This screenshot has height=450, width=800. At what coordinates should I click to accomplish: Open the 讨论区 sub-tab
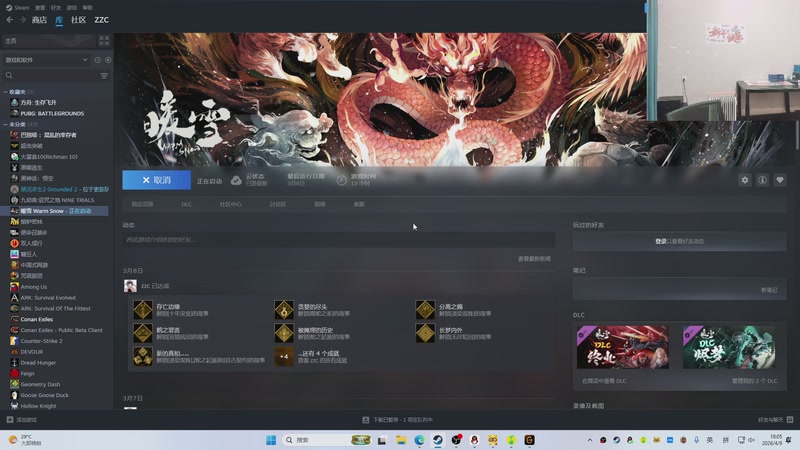click(x=278, y=204)
